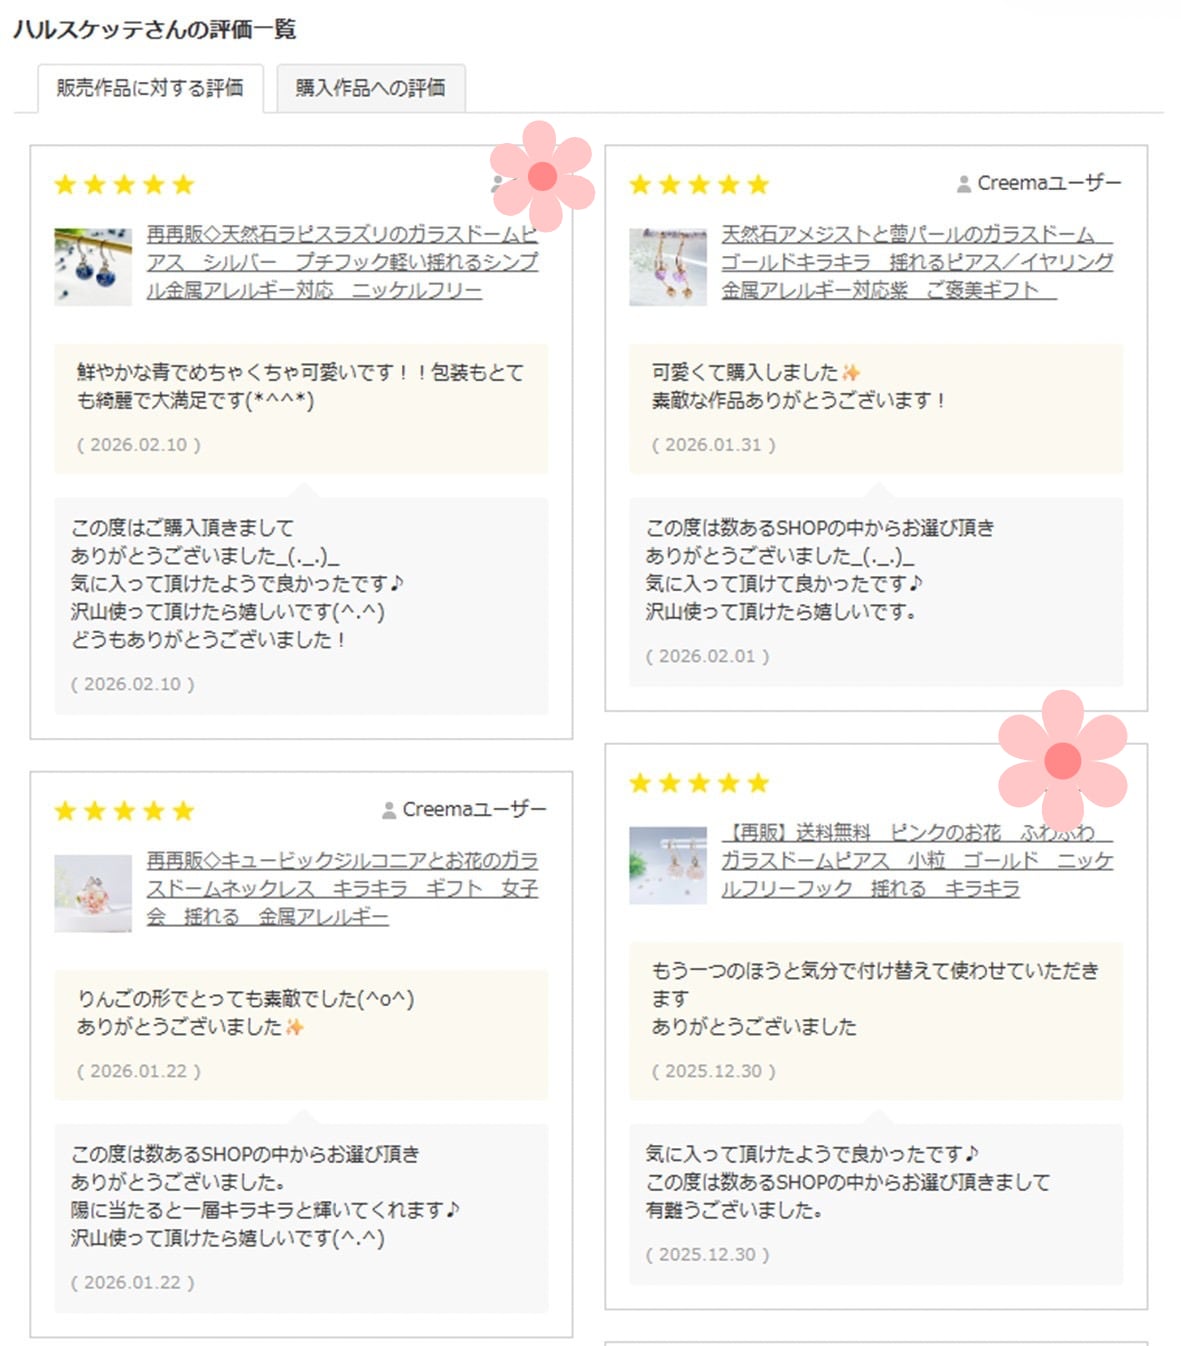Open the cubic zirconia flower necklace link
Image resolution: width=1181 pixels, height=1346 pixels.
click(342, 888)
